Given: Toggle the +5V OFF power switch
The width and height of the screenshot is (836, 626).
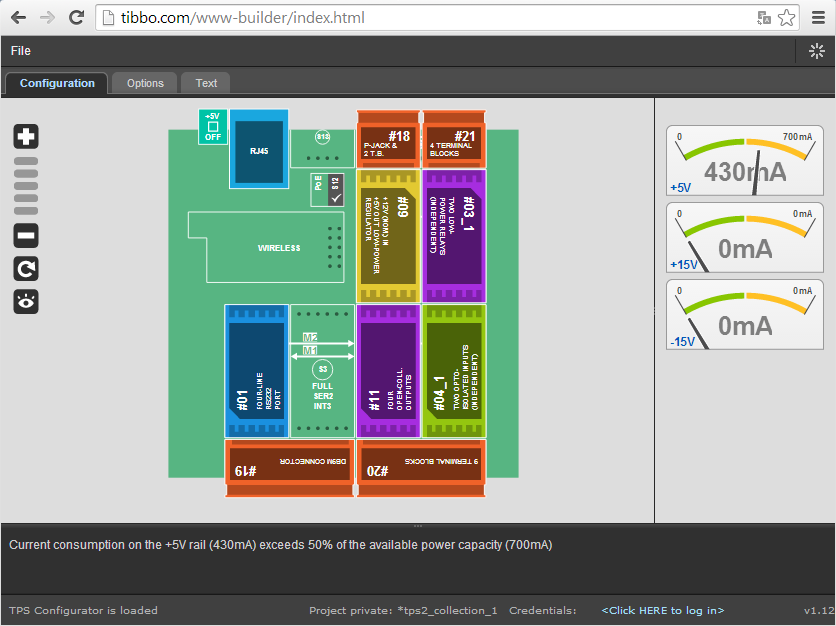Looking at the screenshot, I should [x=212, y=127].
